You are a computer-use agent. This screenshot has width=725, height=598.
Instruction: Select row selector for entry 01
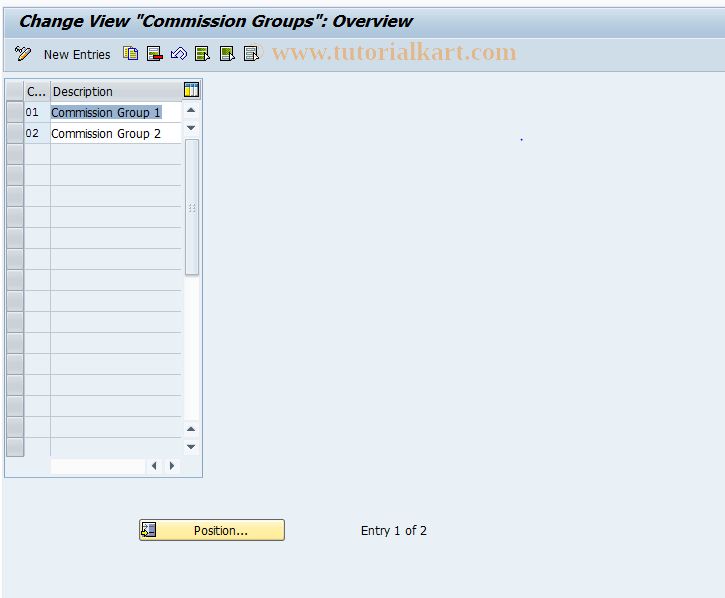pos(15,112)
